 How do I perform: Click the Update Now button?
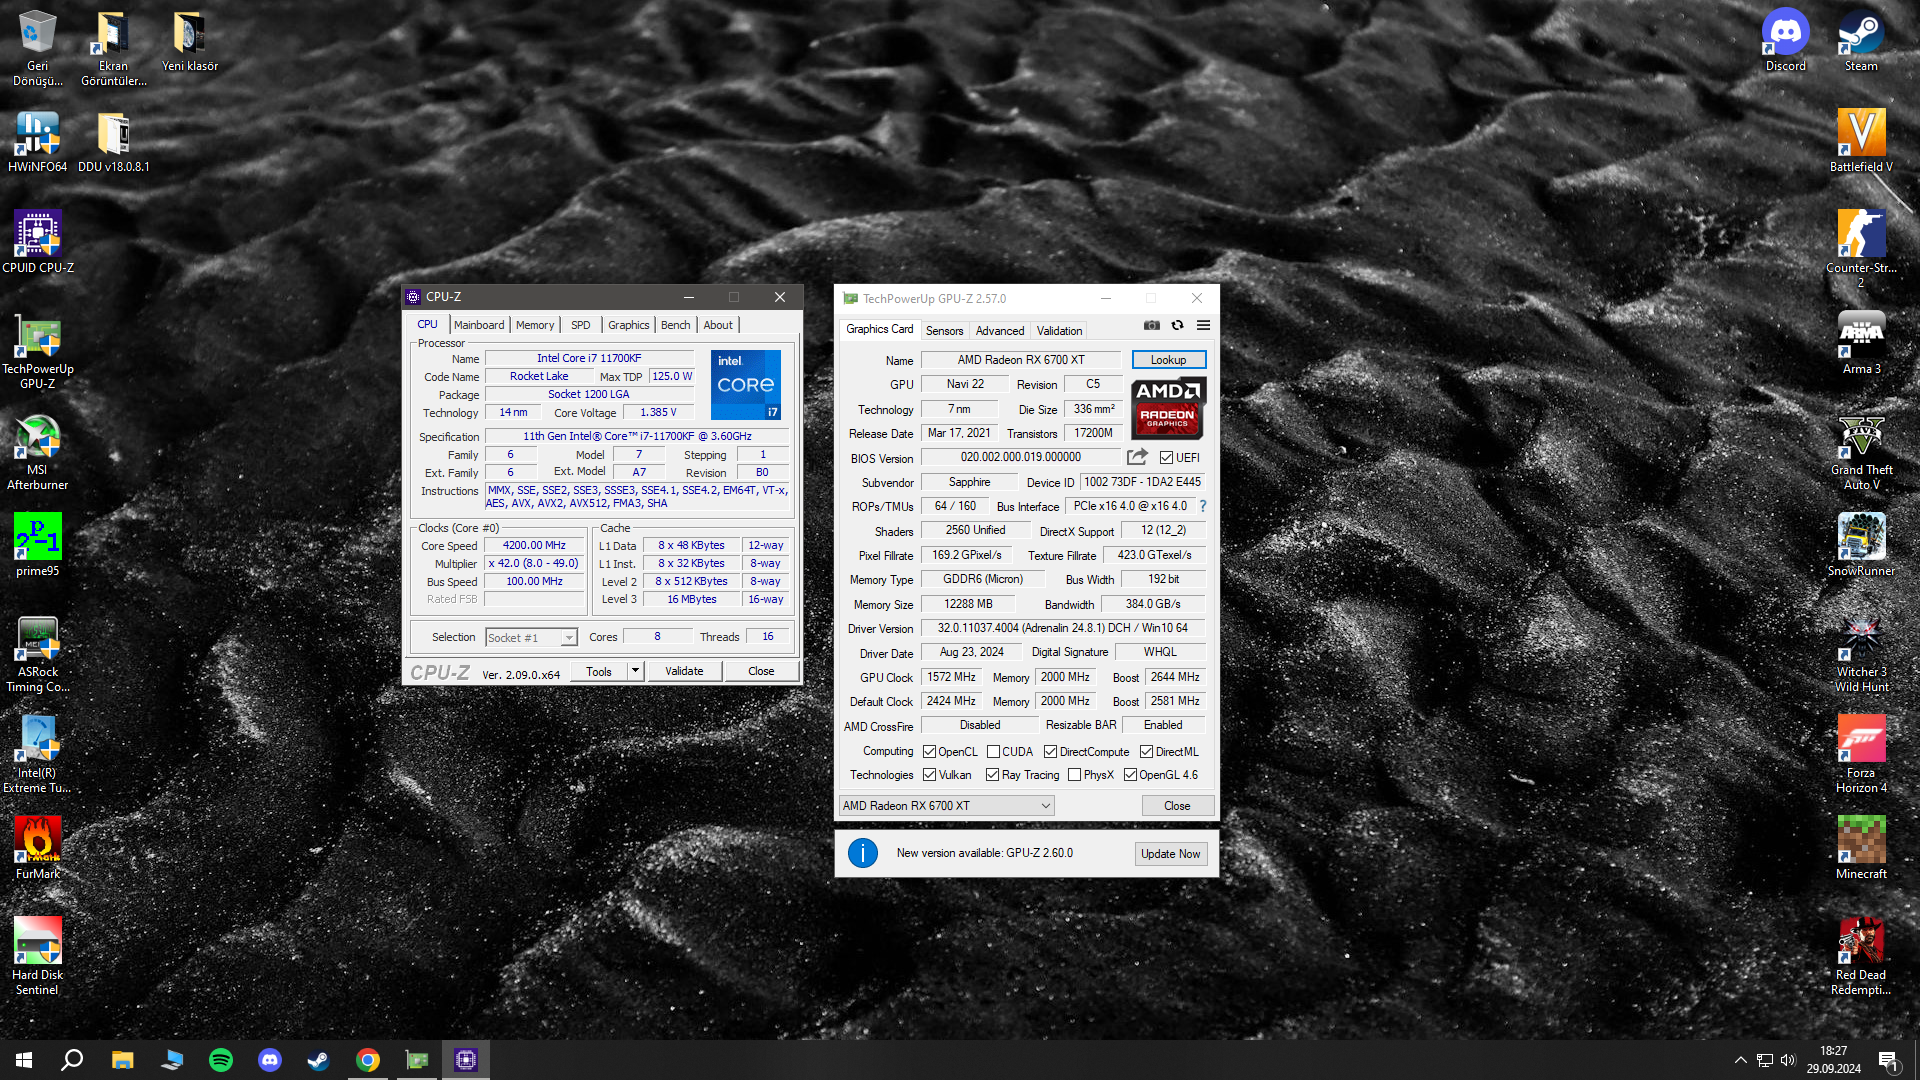[1171, 854]
